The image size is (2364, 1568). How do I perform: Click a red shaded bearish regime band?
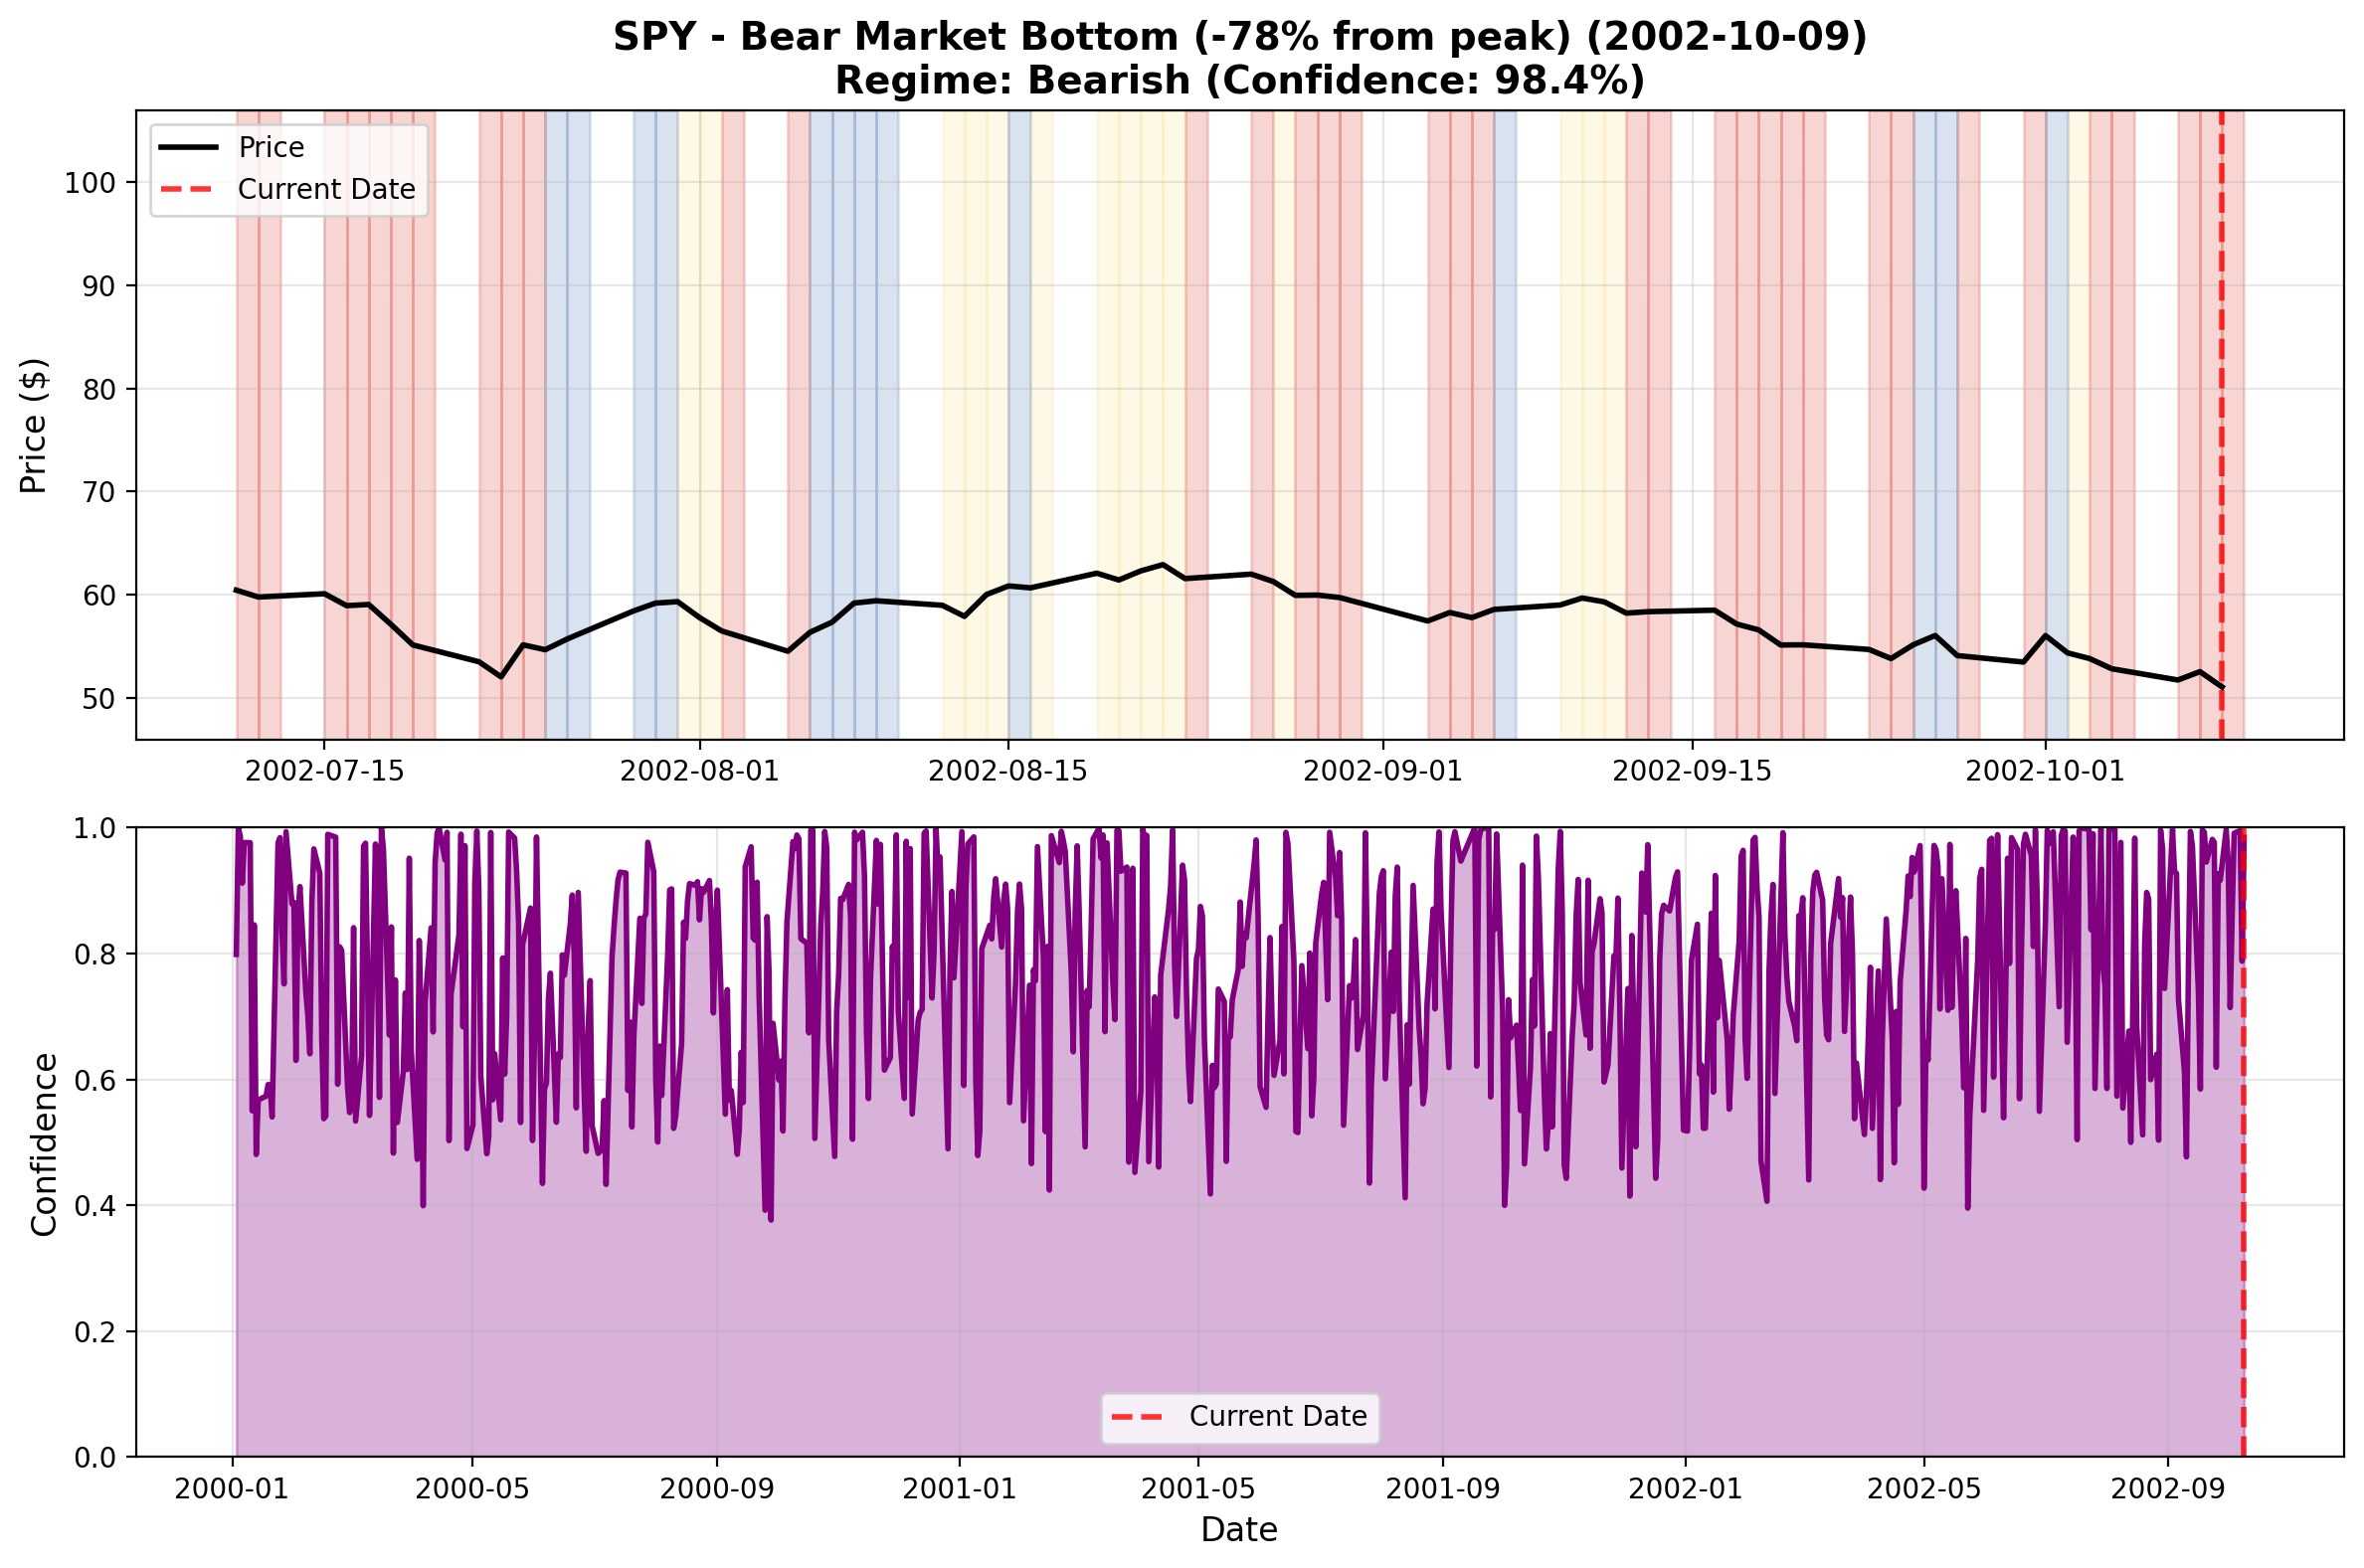pos(260,400)
